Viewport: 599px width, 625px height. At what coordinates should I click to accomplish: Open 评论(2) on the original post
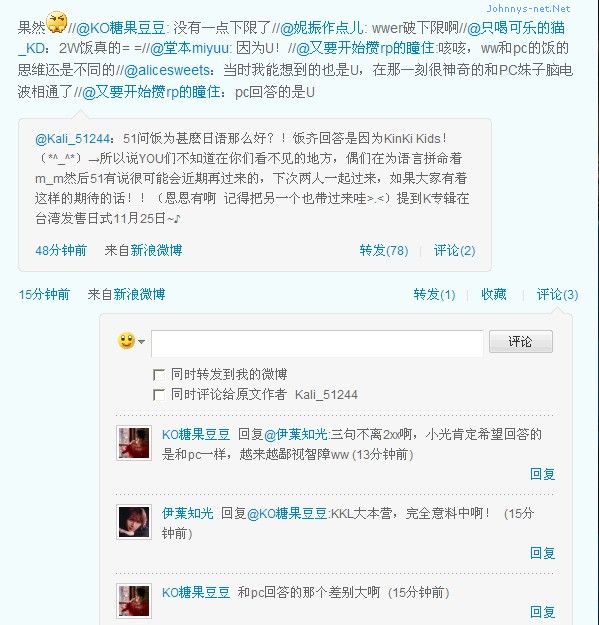454,250
